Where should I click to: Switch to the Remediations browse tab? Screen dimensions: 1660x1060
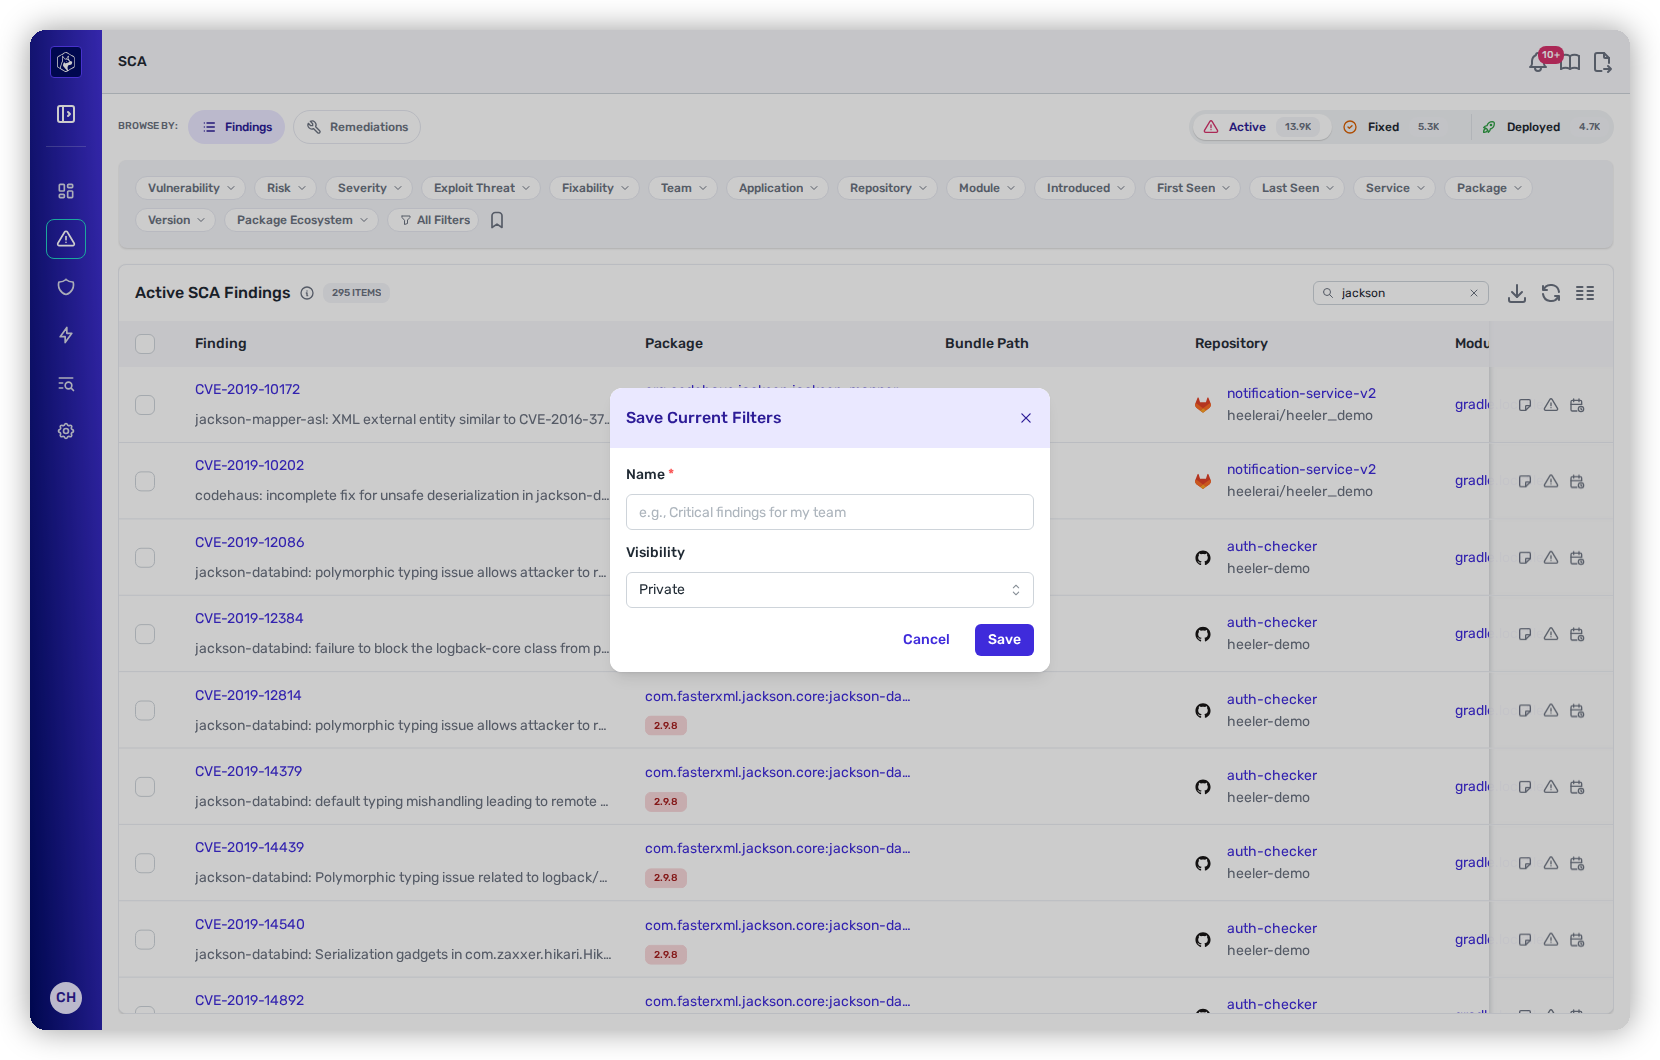(x=357, y=127)
